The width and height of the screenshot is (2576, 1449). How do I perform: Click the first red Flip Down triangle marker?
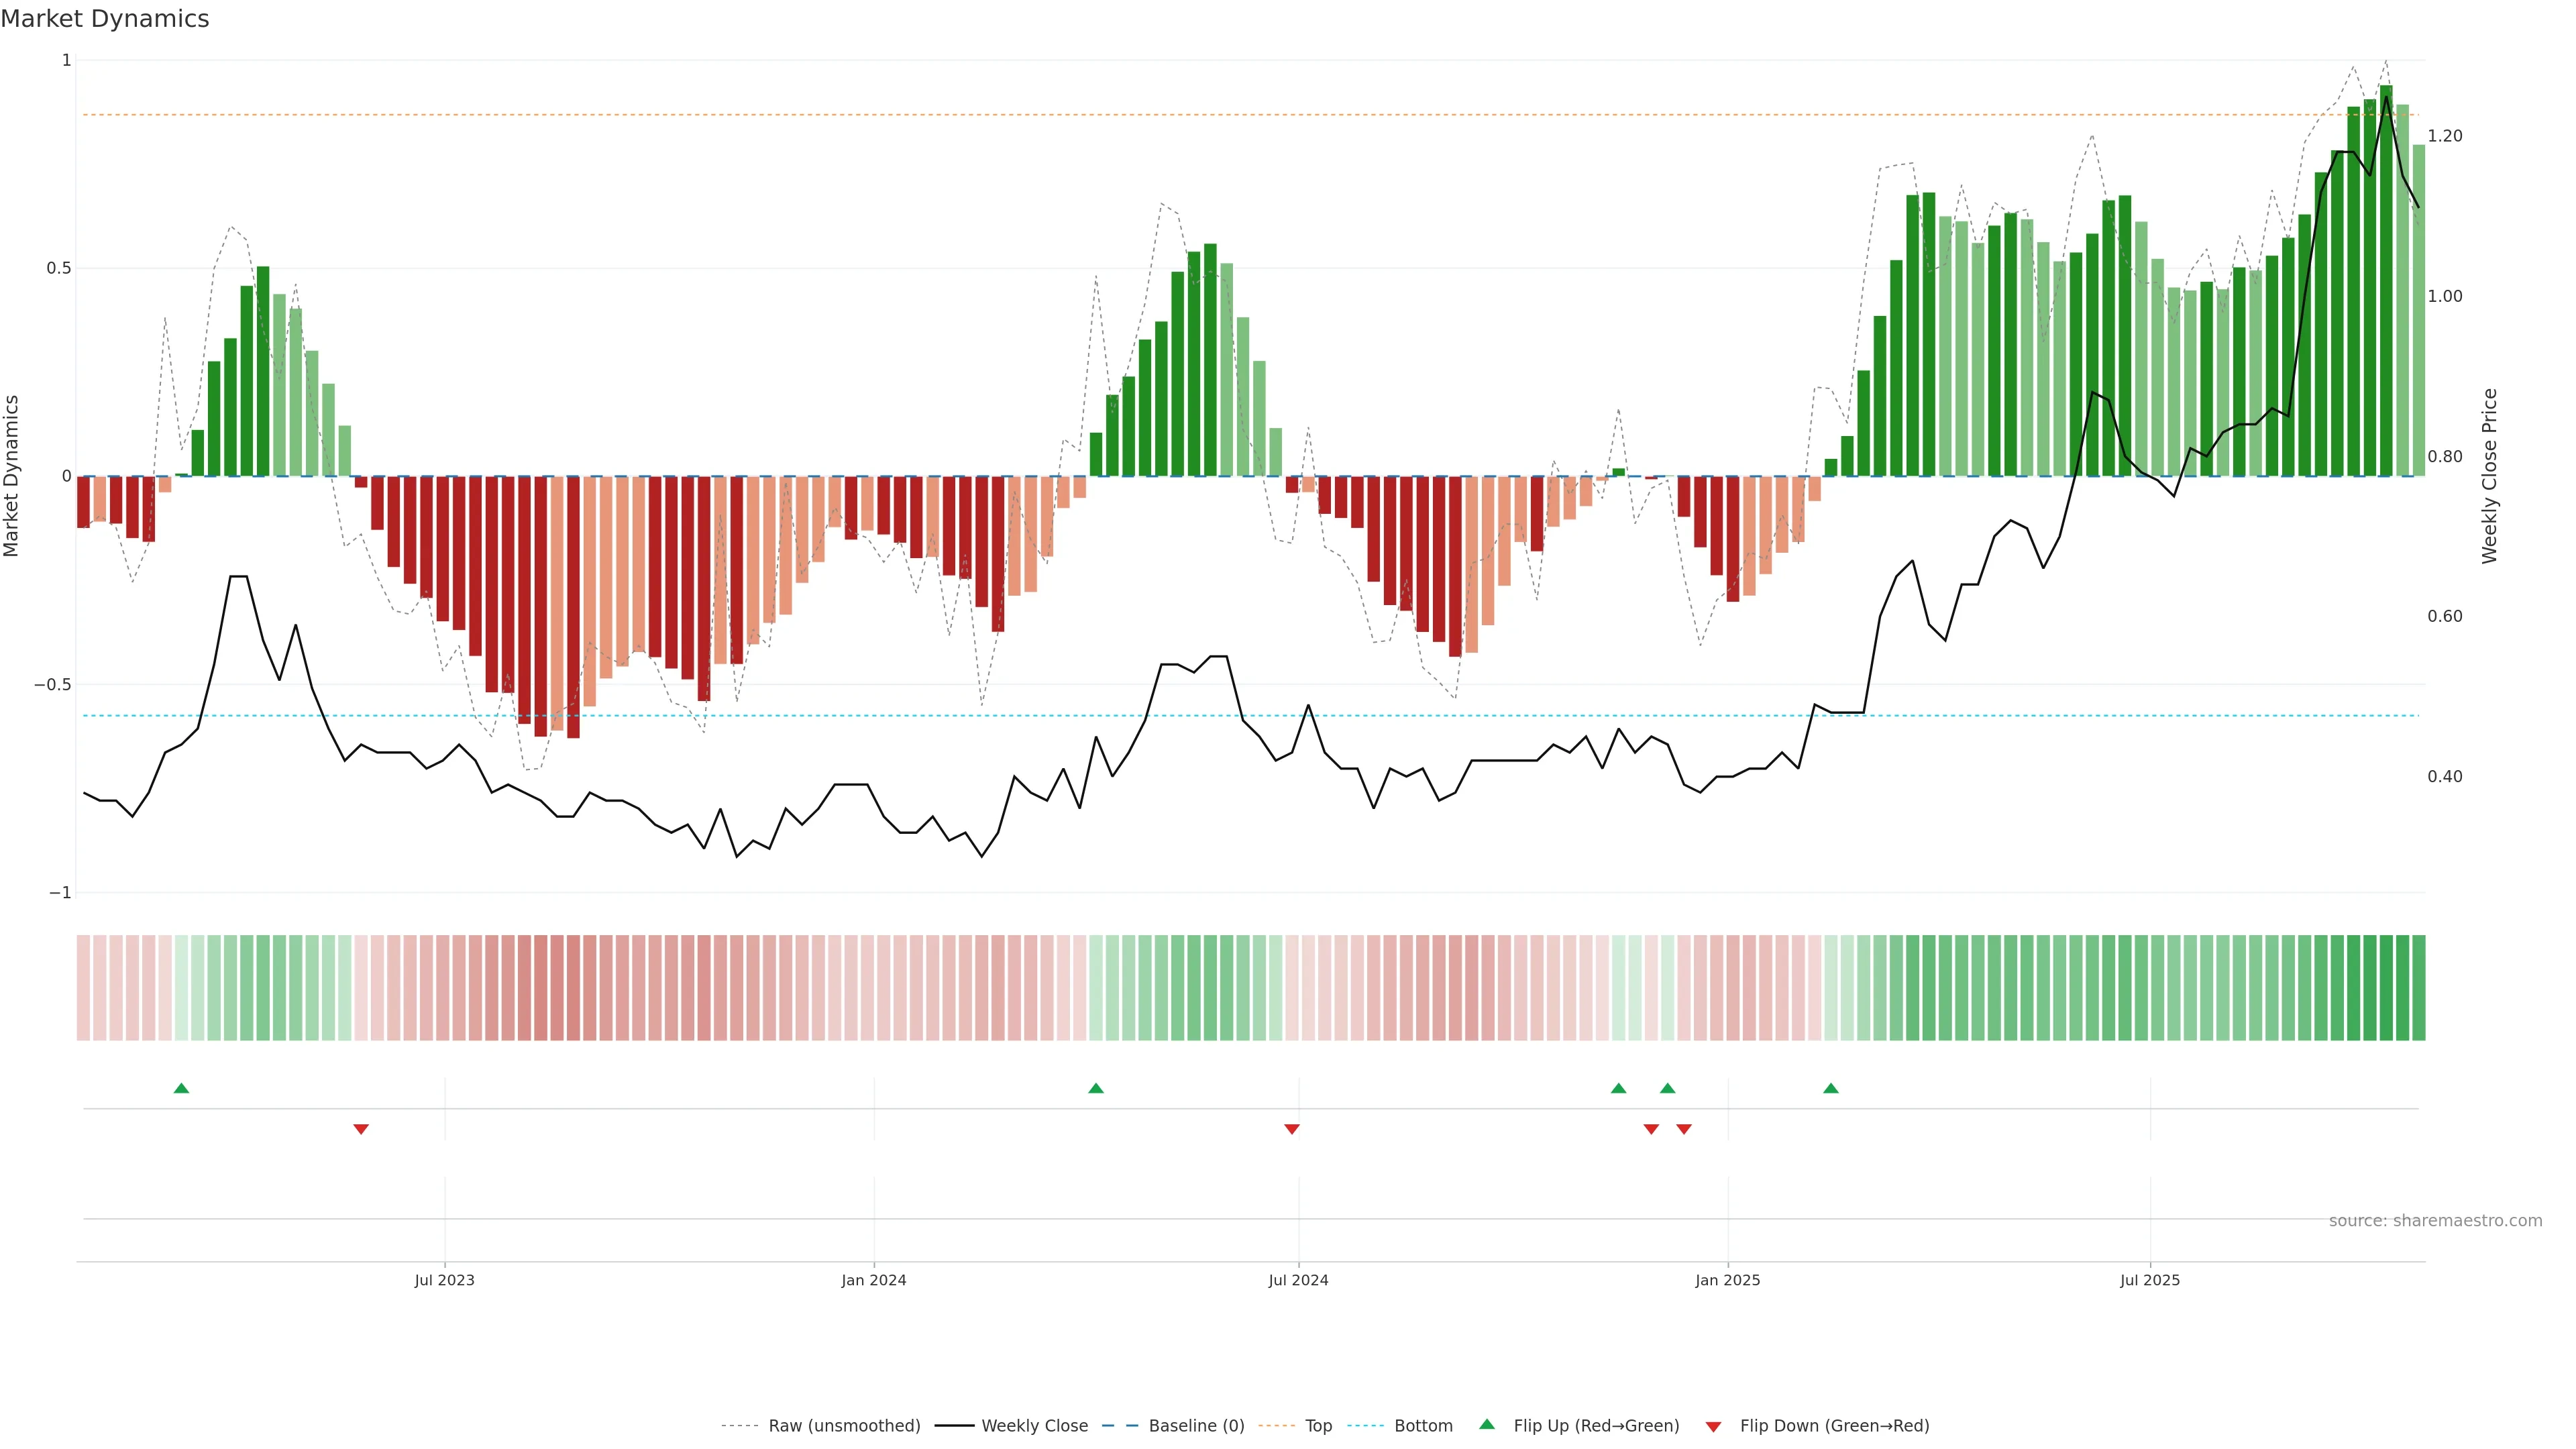pos(361,1129)
